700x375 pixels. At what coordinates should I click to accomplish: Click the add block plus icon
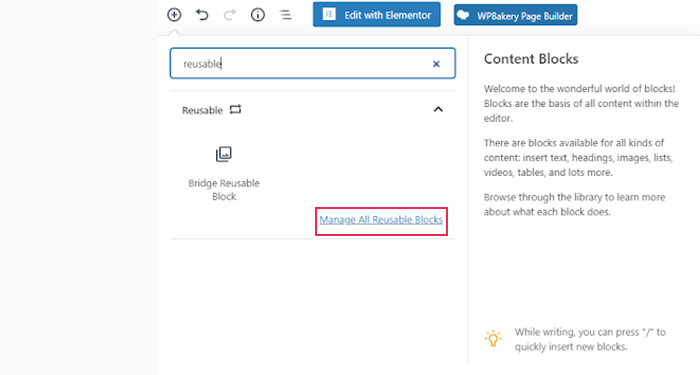tap(174, 15)
